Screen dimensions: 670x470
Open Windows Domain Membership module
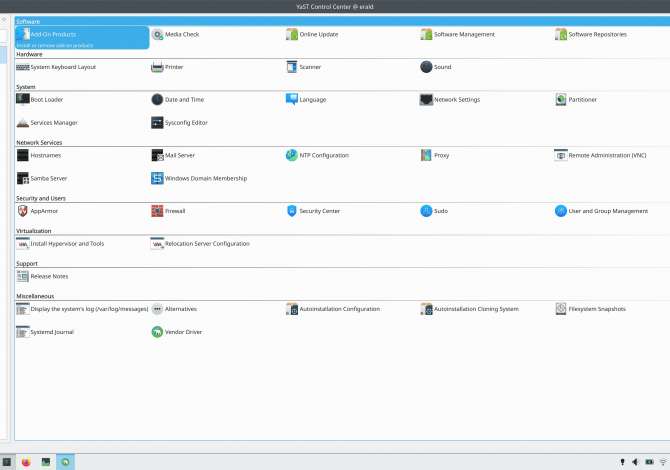coord(199,178)
